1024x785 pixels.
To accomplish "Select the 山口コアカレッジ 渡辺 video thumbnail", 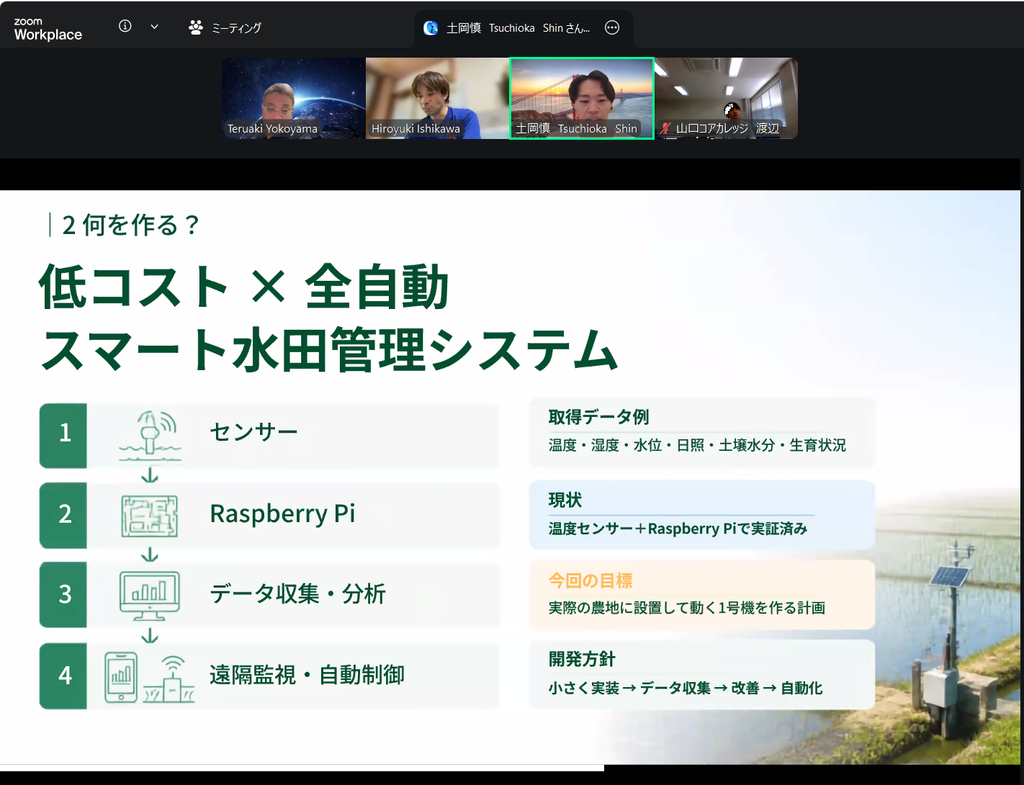I will 726,98.
